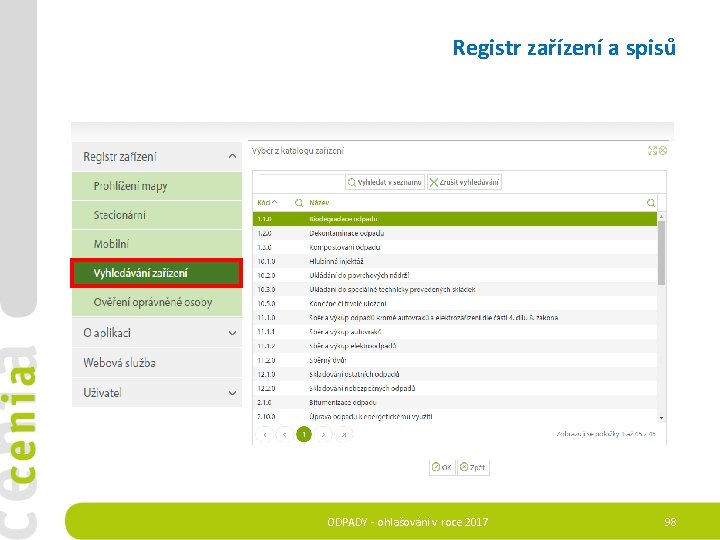Image resolution: width=720 pixels, height=540 pixels.
Task: Click the scrollbar down arrow of the list
Action: pos(661,418)
